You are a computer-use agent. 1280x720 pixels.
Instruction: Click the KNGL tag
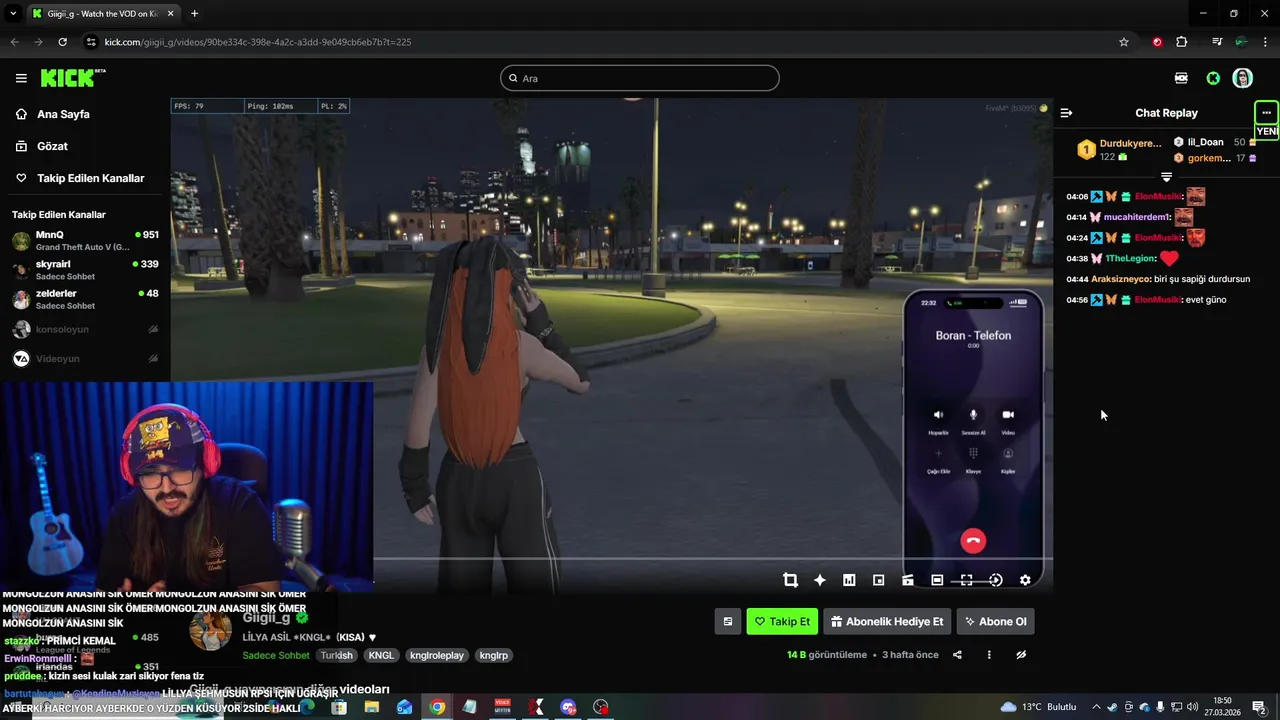pyautogui.click(x=381, y=655)
